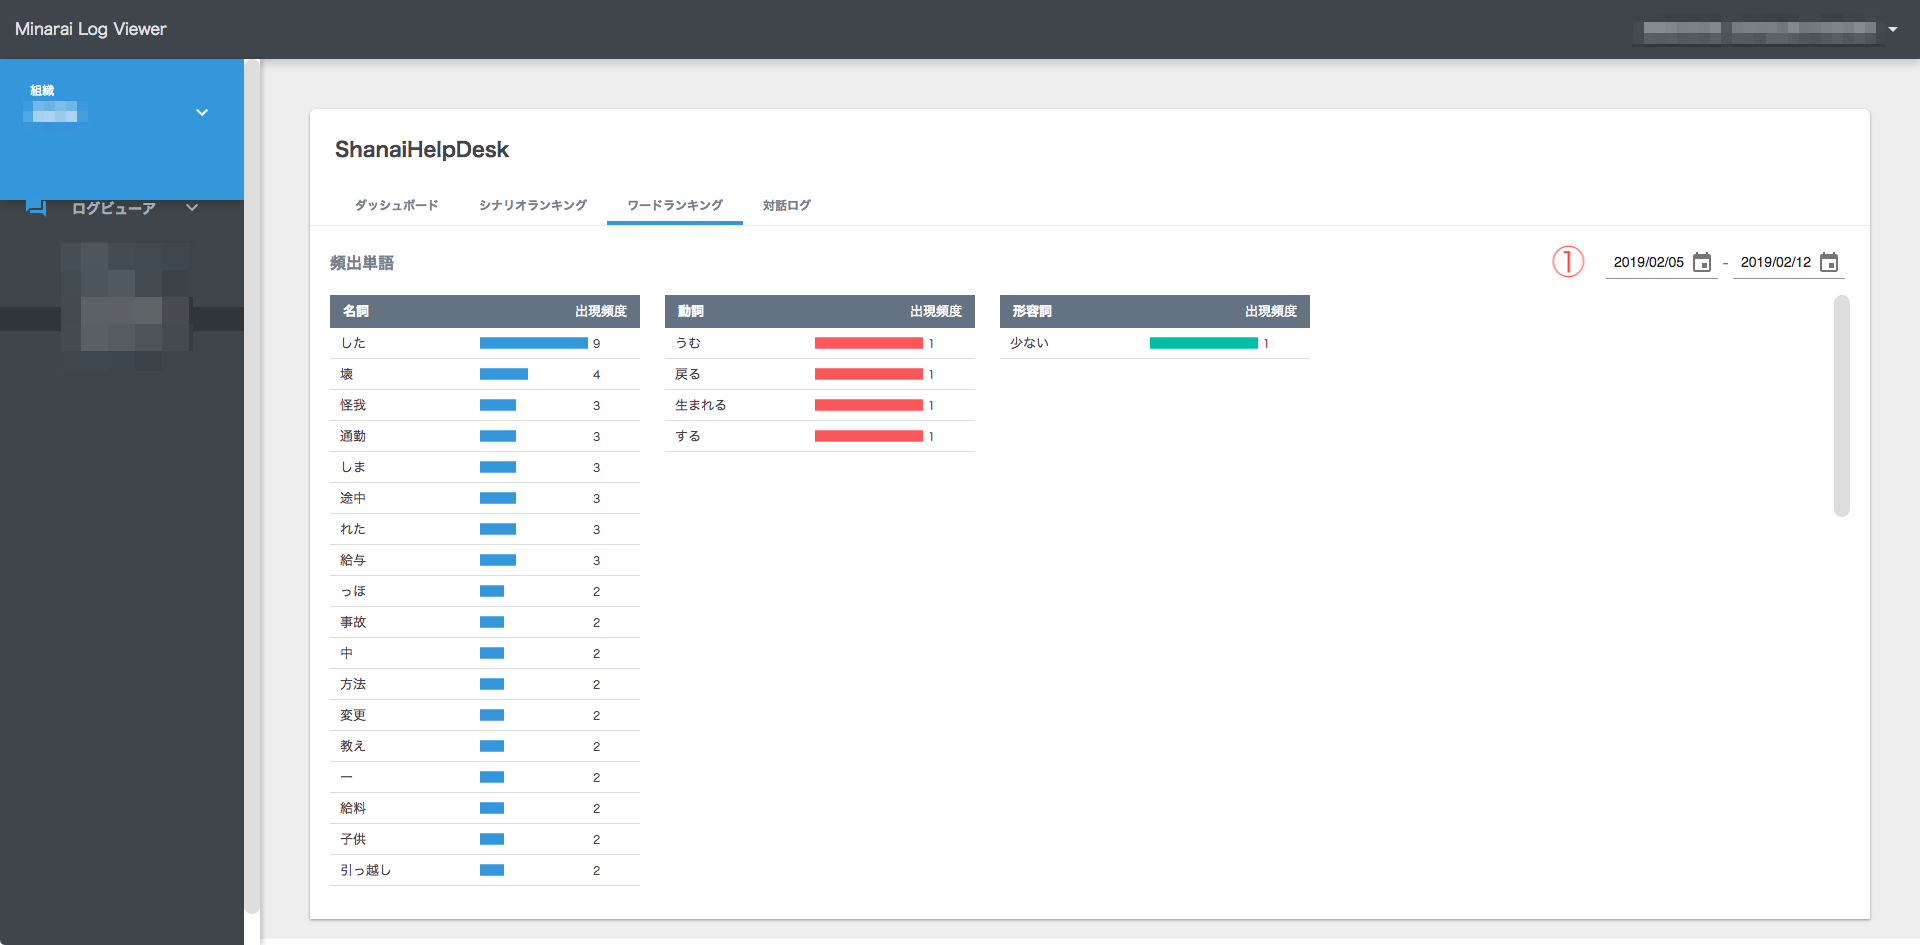
Task: Expand the ログビューア sidebar menu chevron
Action: click(x=192, y=208)
